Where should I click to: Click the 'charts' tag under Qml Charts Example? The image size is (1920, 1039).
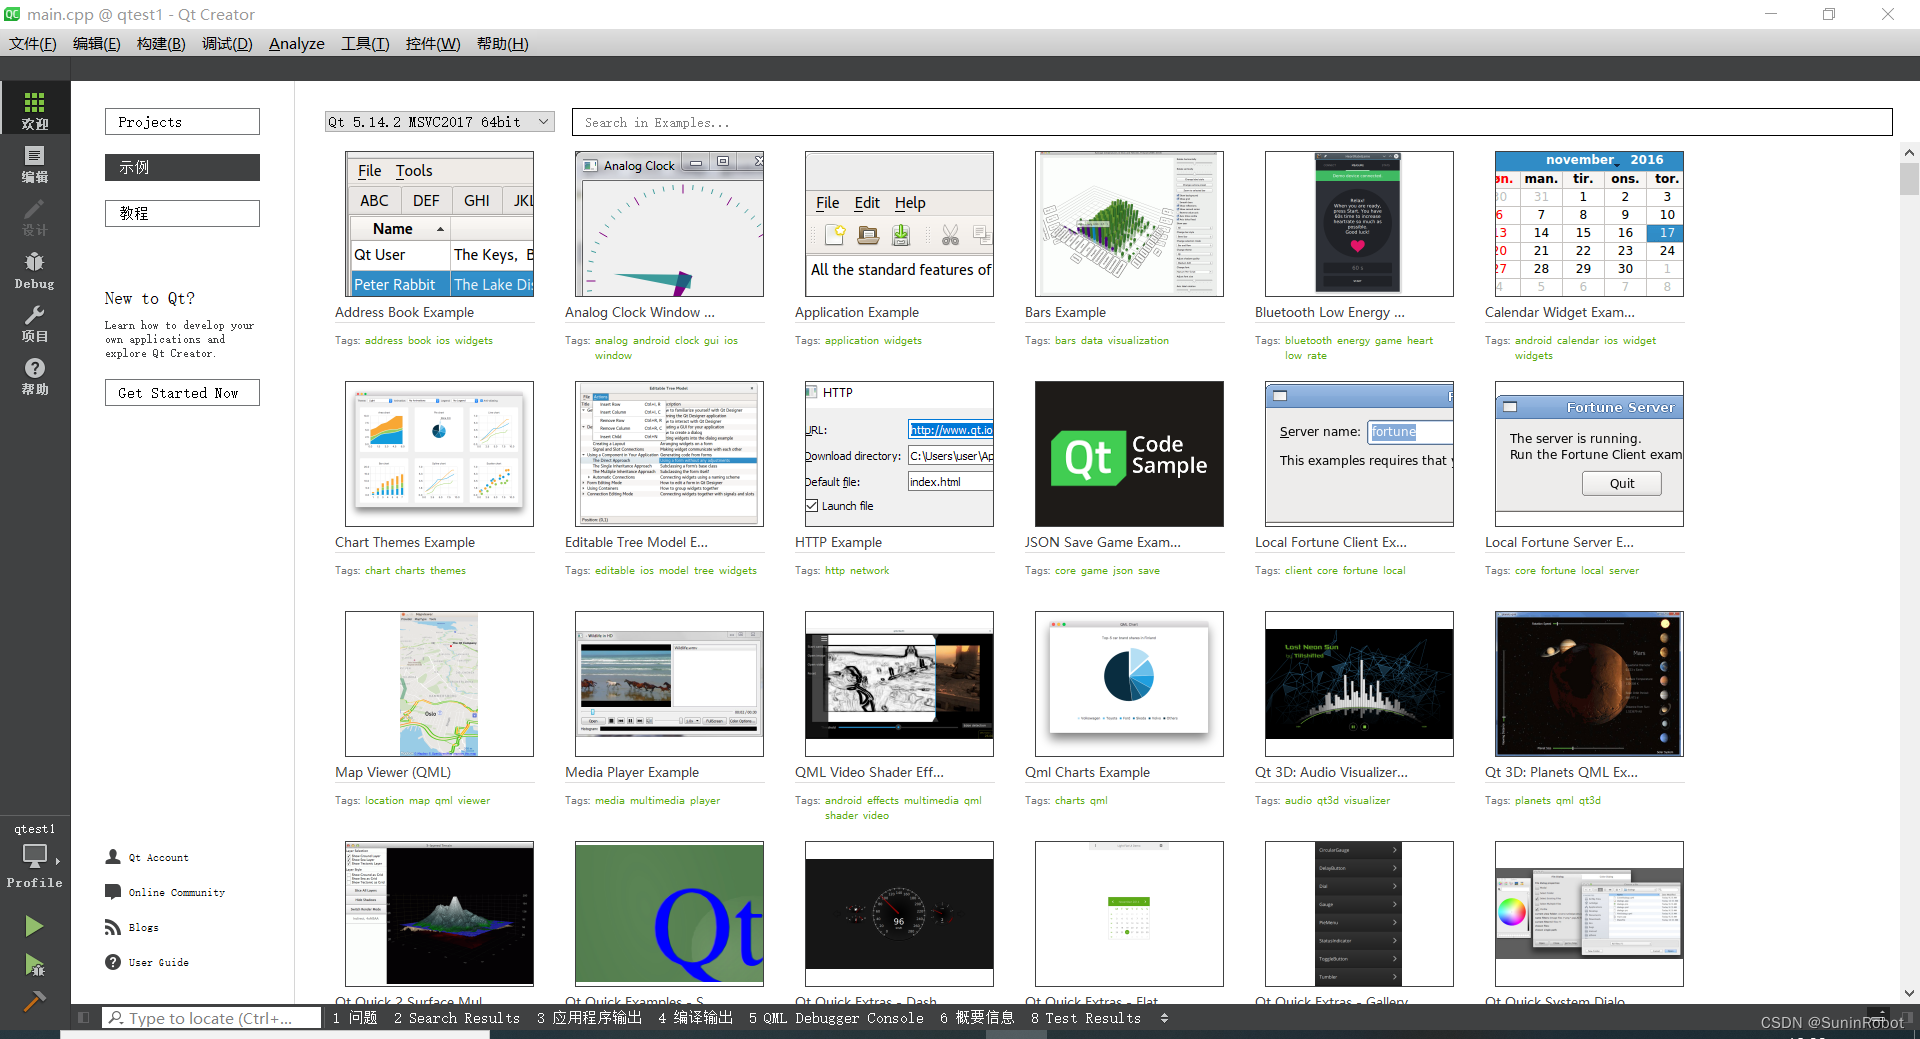(x=1070, y=801)
